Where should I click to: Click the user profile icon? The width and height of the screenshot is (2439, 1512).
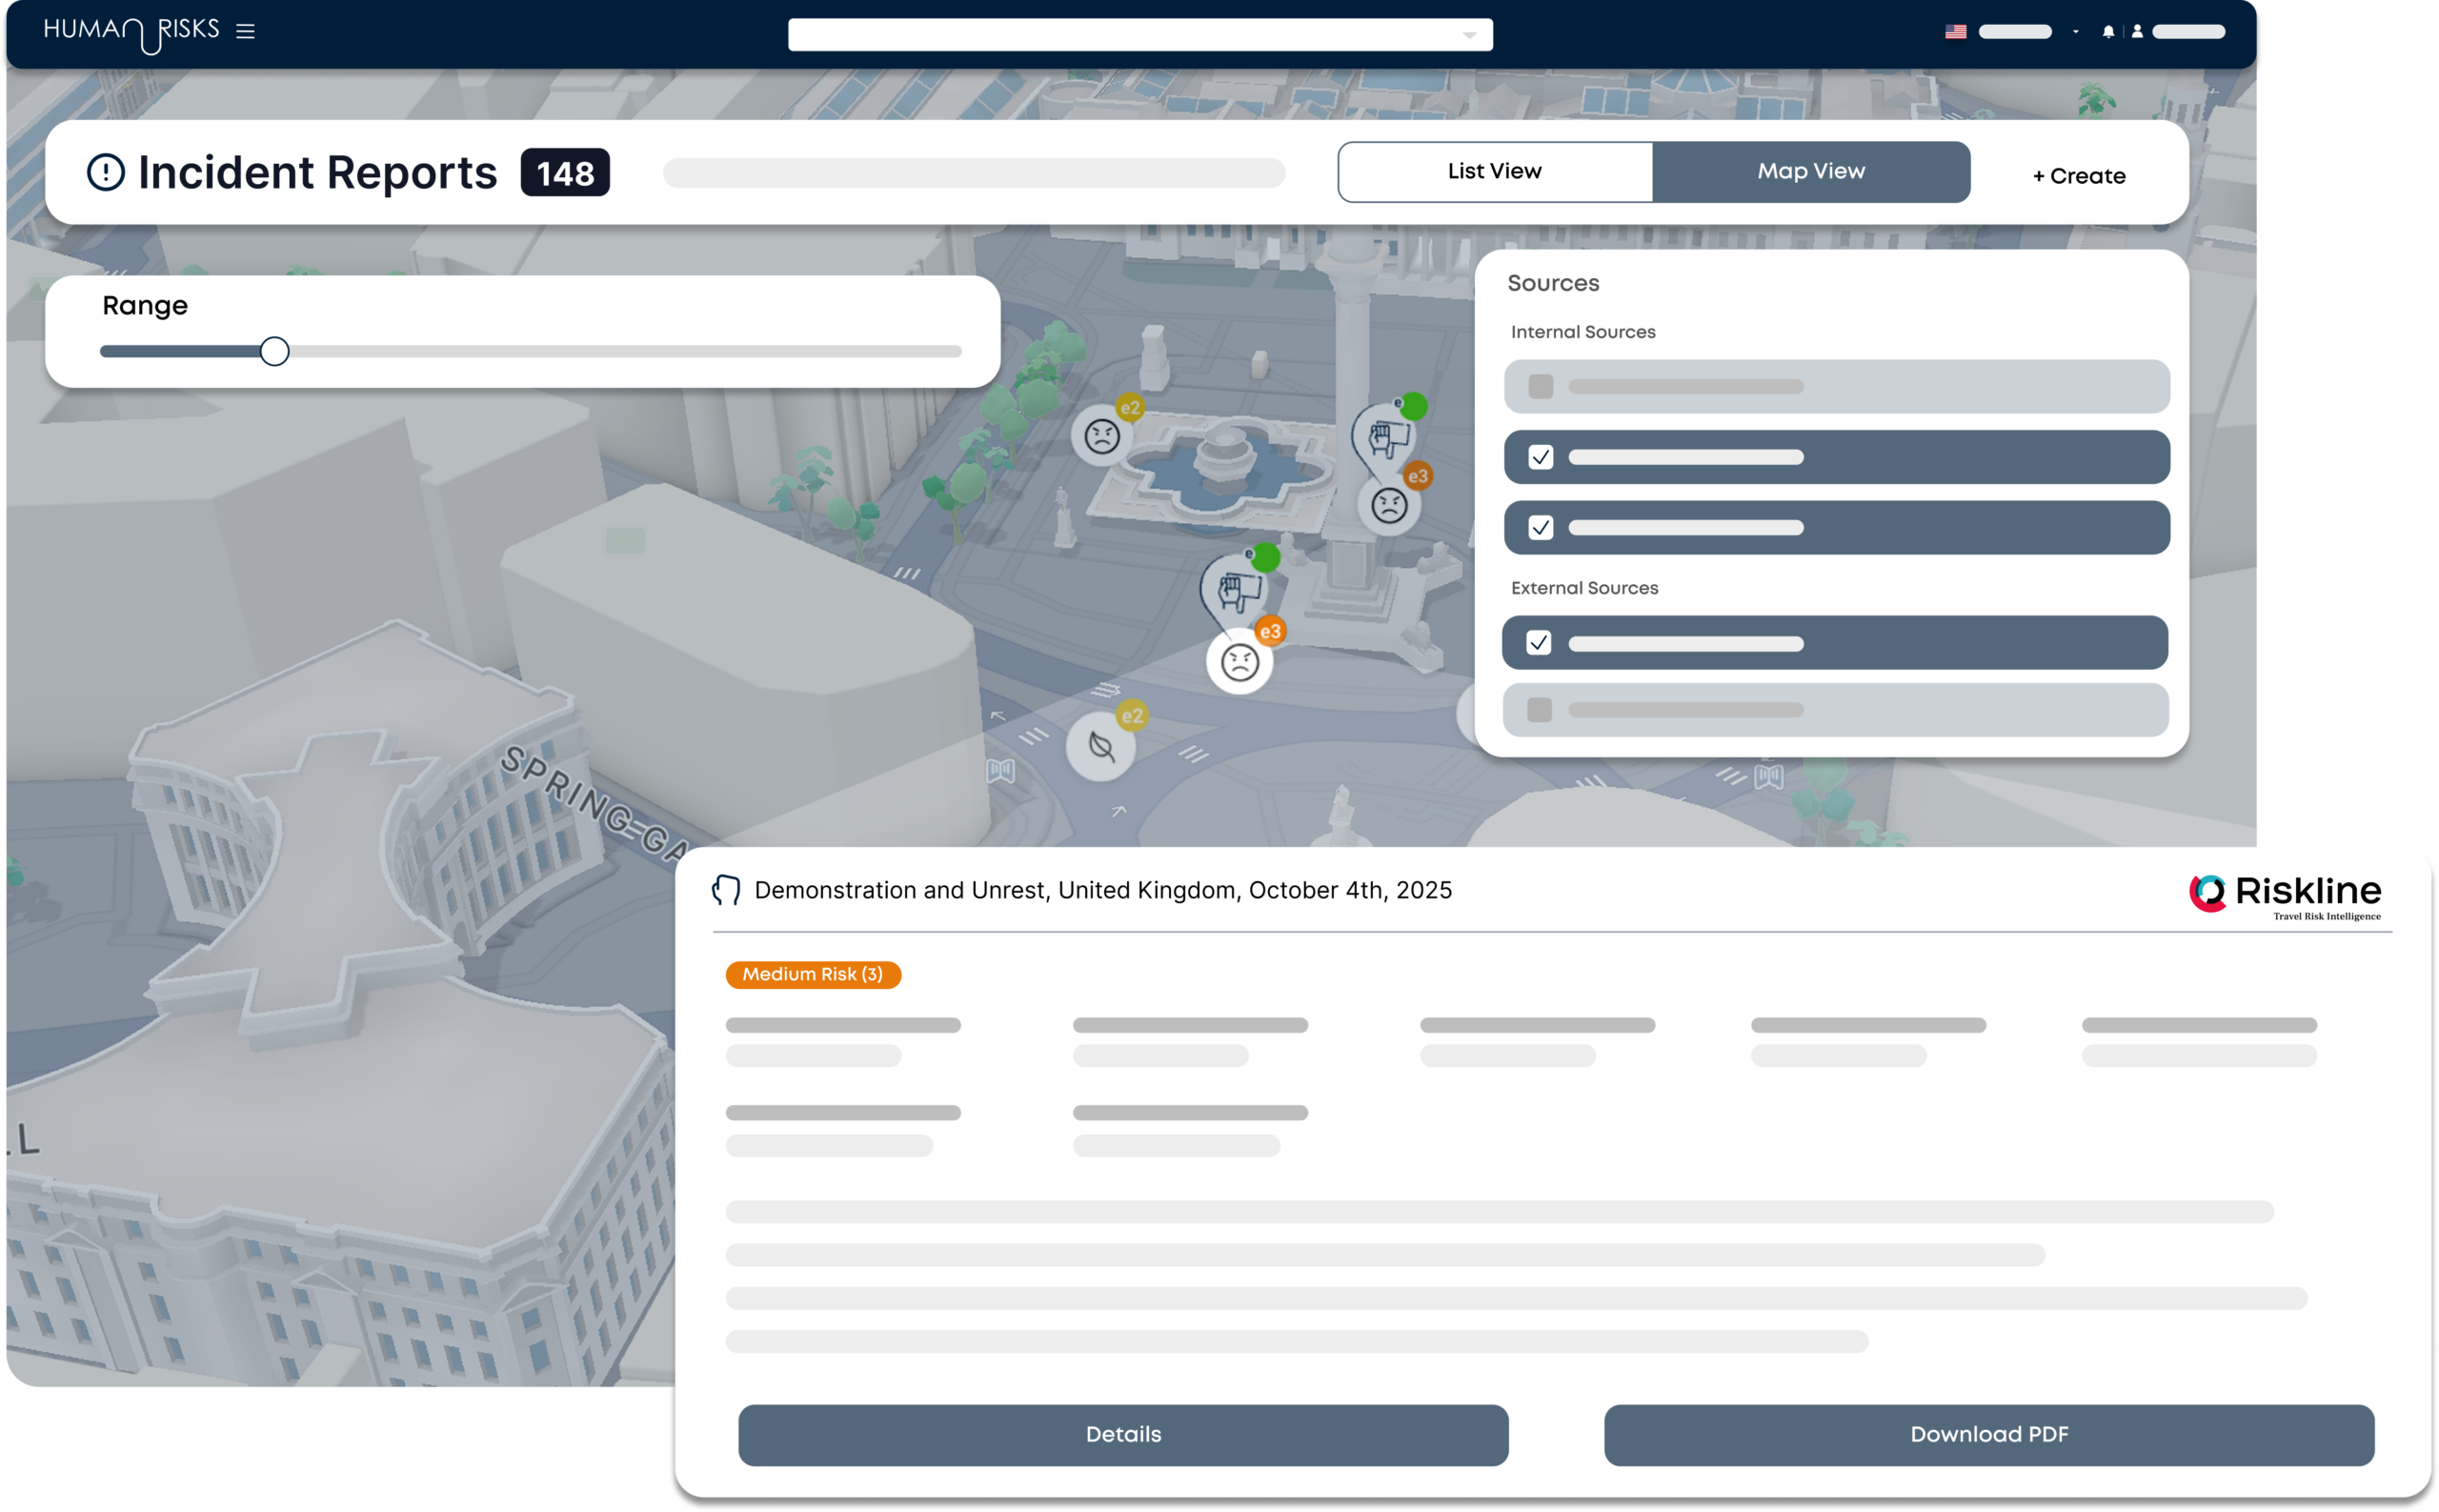click(x=2137, y=32)
